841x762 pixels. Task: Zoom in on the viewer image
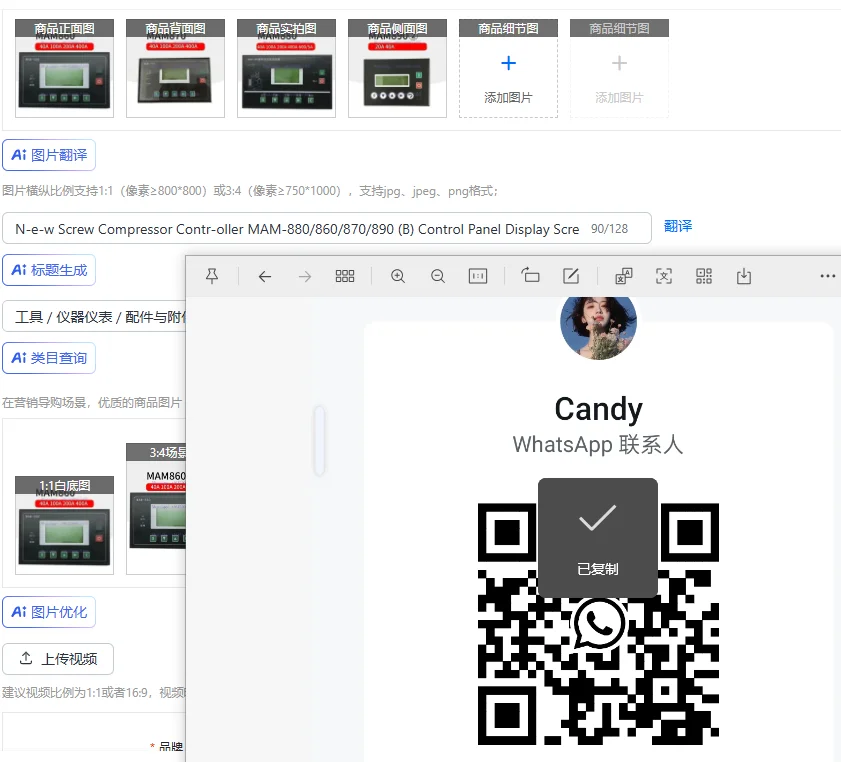pos(397,276)
